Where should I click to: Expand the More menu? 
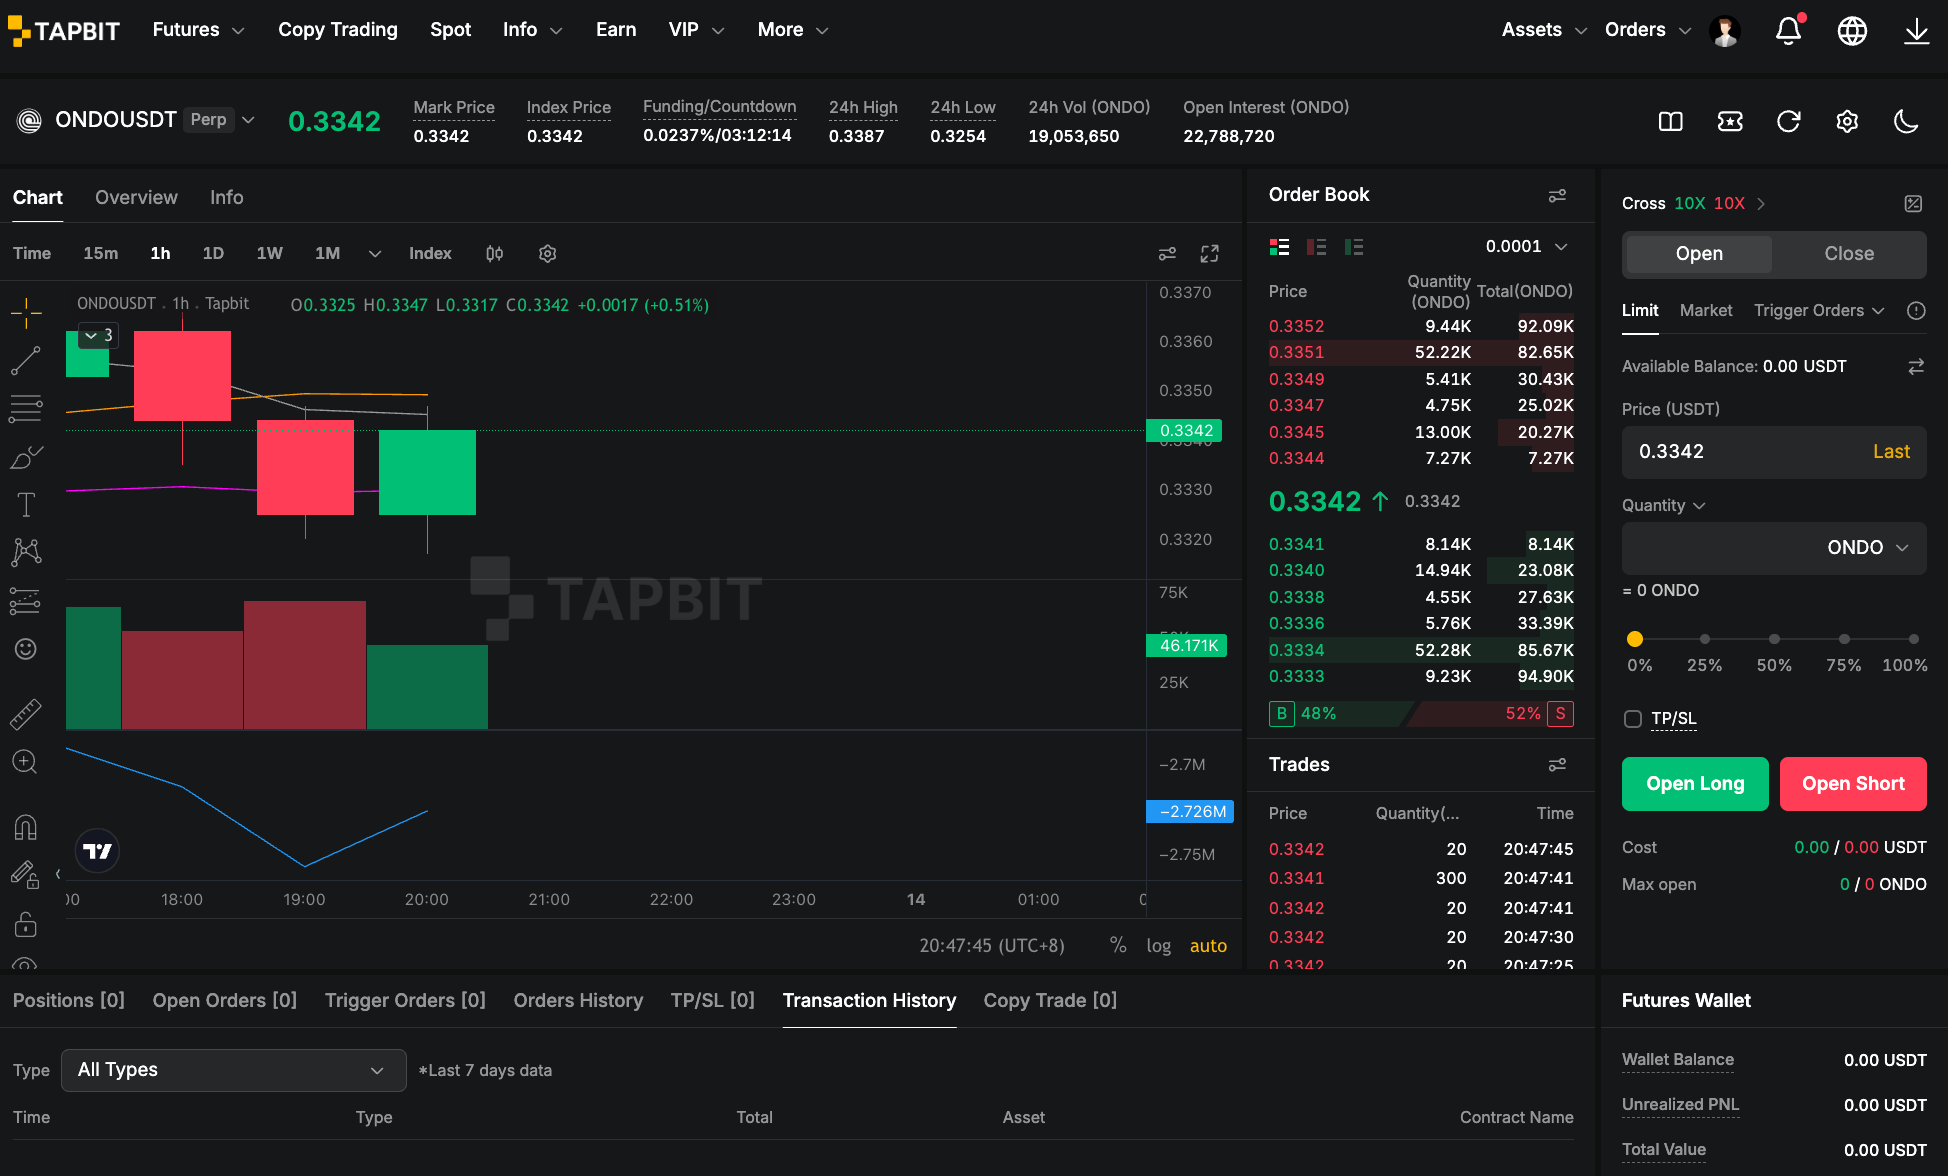[793, 30]
